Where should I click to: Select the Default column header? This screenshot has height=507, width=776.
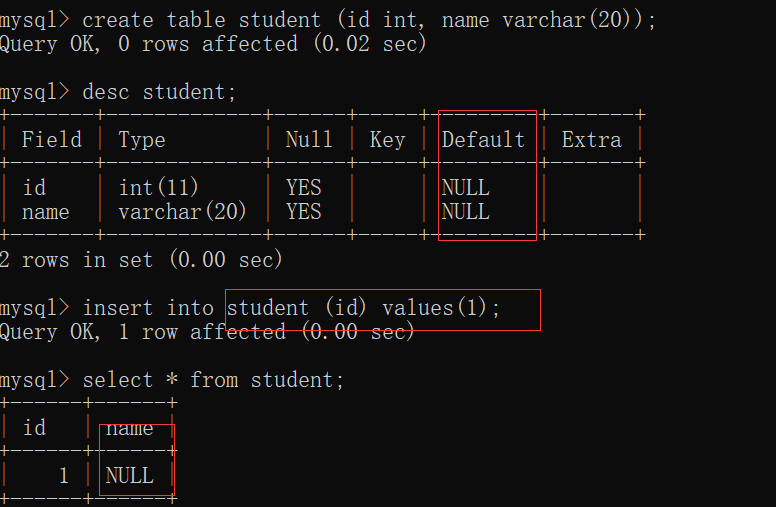coord(483,140)
